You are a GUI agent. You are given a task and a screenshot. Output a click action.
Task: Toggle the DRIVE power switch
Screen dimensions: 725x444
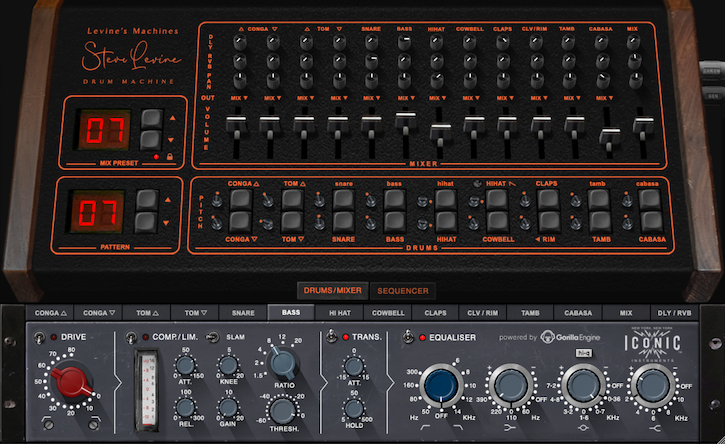pos(40,337)
